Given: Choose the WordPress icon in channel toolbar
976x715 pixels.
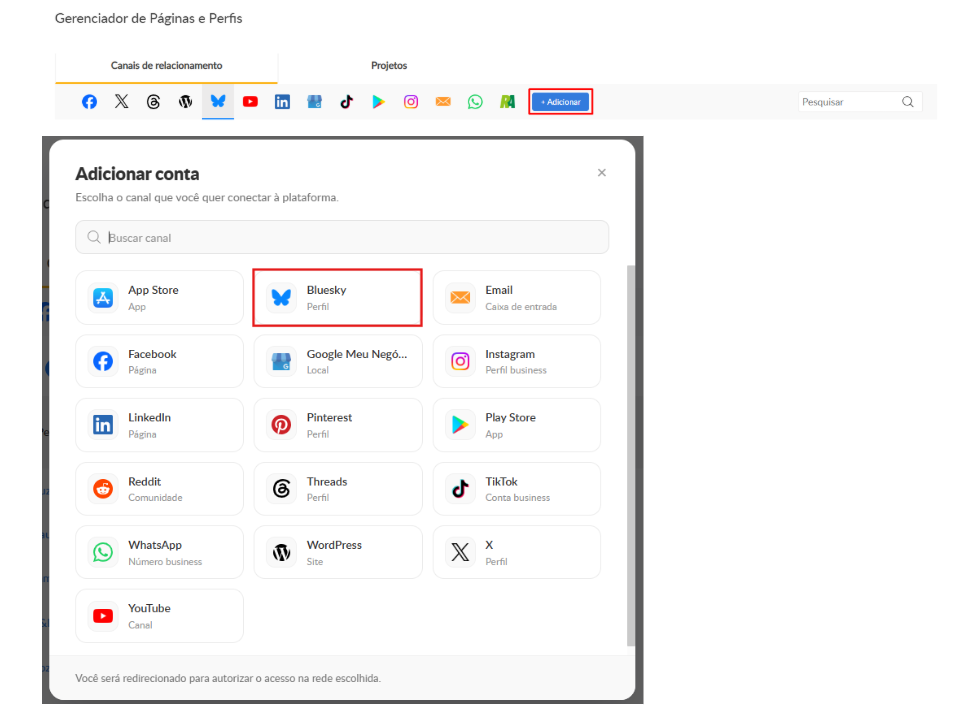Looking at the screenshot, I should (185, 101).
